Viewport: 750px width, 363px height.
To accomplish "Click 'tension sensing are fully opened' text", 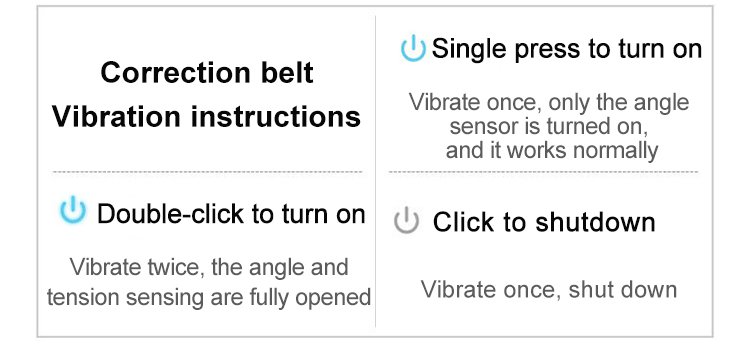I will [209, 297].
